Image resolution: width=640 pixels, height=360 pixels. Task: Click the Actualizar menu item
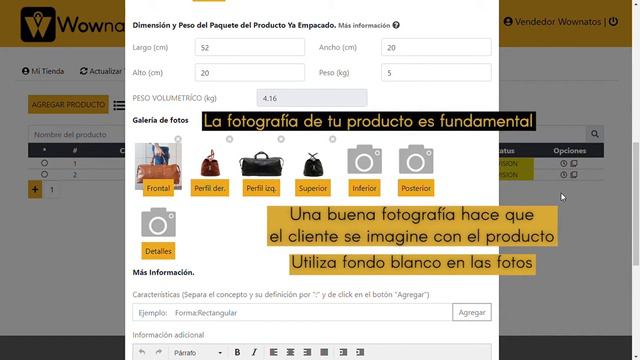coord(102,71)
